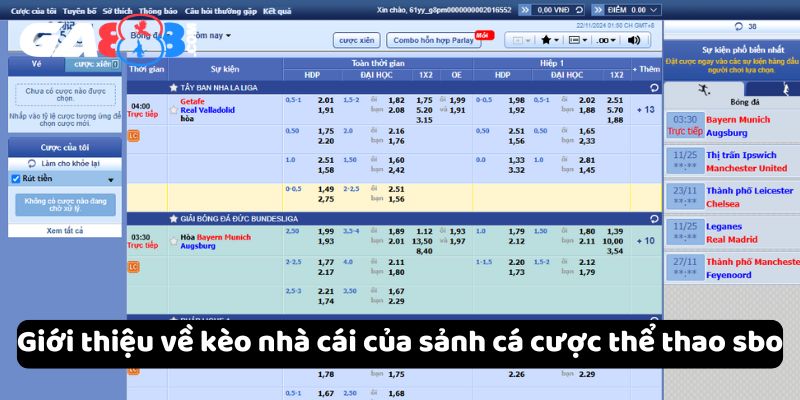This screenshot has height=400, width=800.
Task: Switch to cược xiên tab in bet slip
Action: click(93, 64)
